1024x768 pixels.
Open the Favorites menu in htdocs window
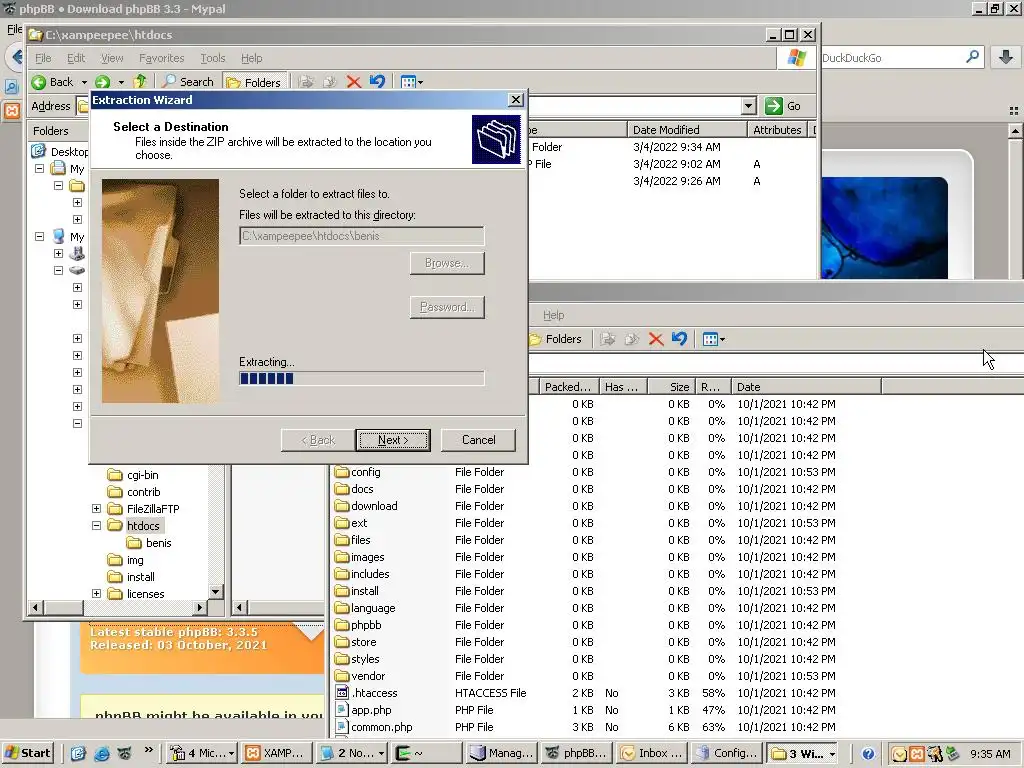[x=161, y=58]
